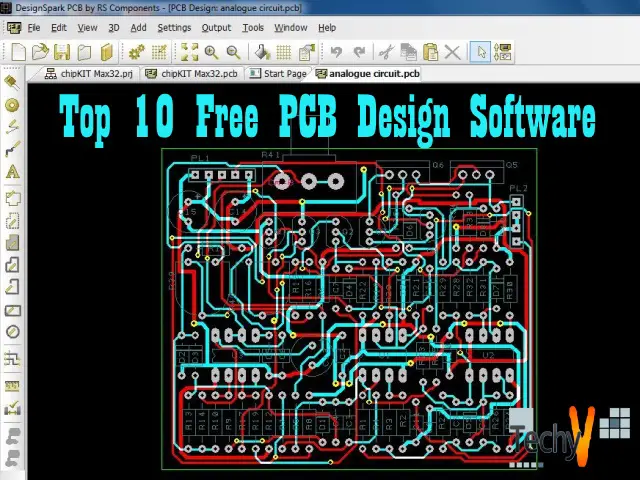Open Colours with paint bucket icon
Image resolution: width=640 pixels, height=480 pixels.
point(262,52)
